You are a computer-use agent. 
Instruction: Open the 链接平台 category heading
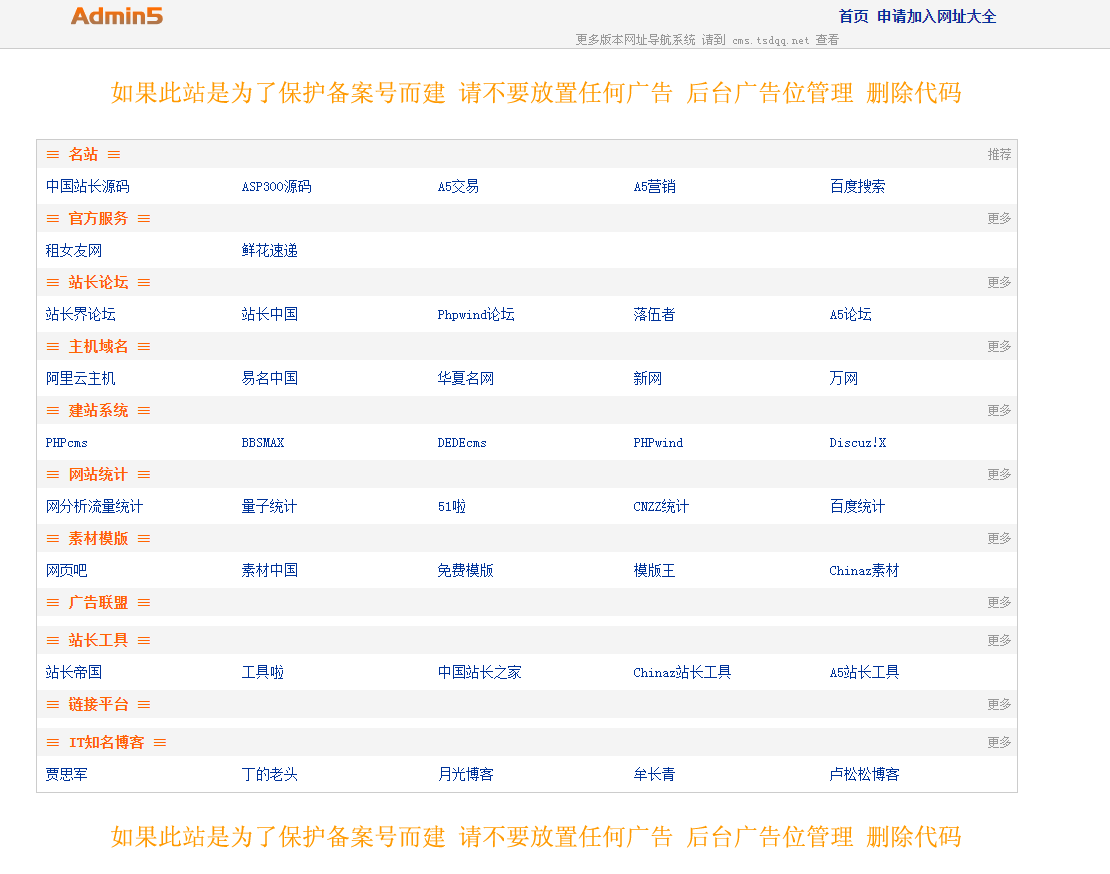(98, 704)
